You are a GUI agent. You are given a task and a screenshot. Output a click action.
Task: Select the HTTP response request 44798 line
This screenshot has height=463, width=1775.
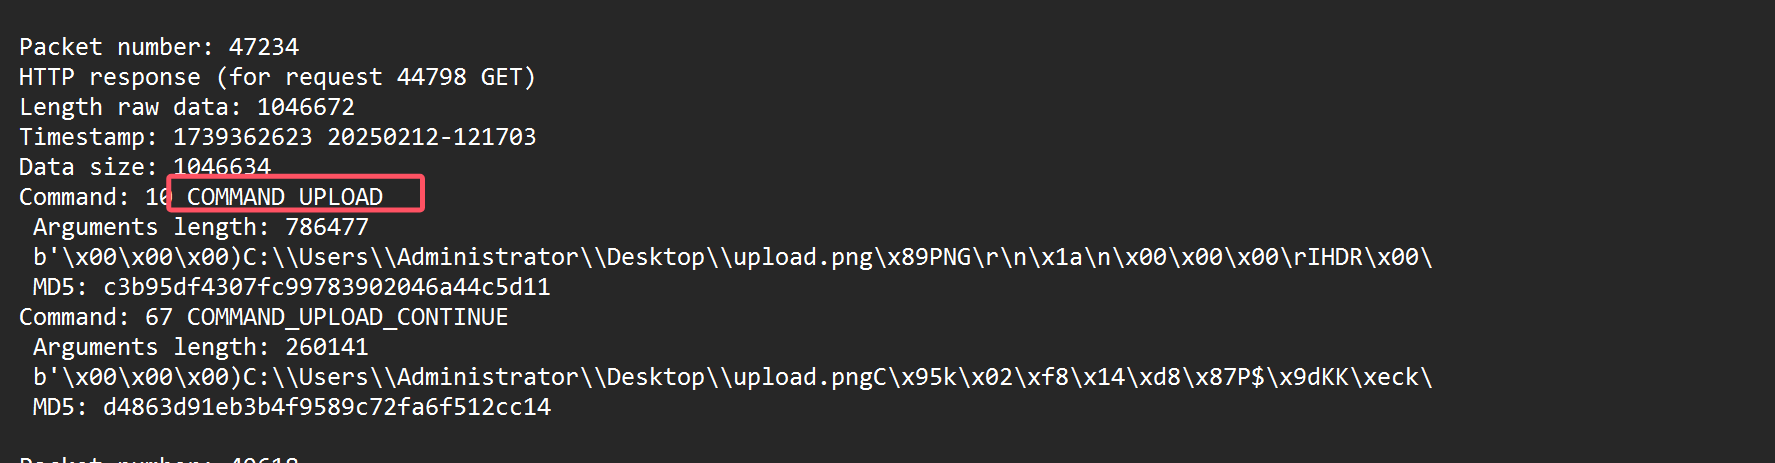pos(277,77)
